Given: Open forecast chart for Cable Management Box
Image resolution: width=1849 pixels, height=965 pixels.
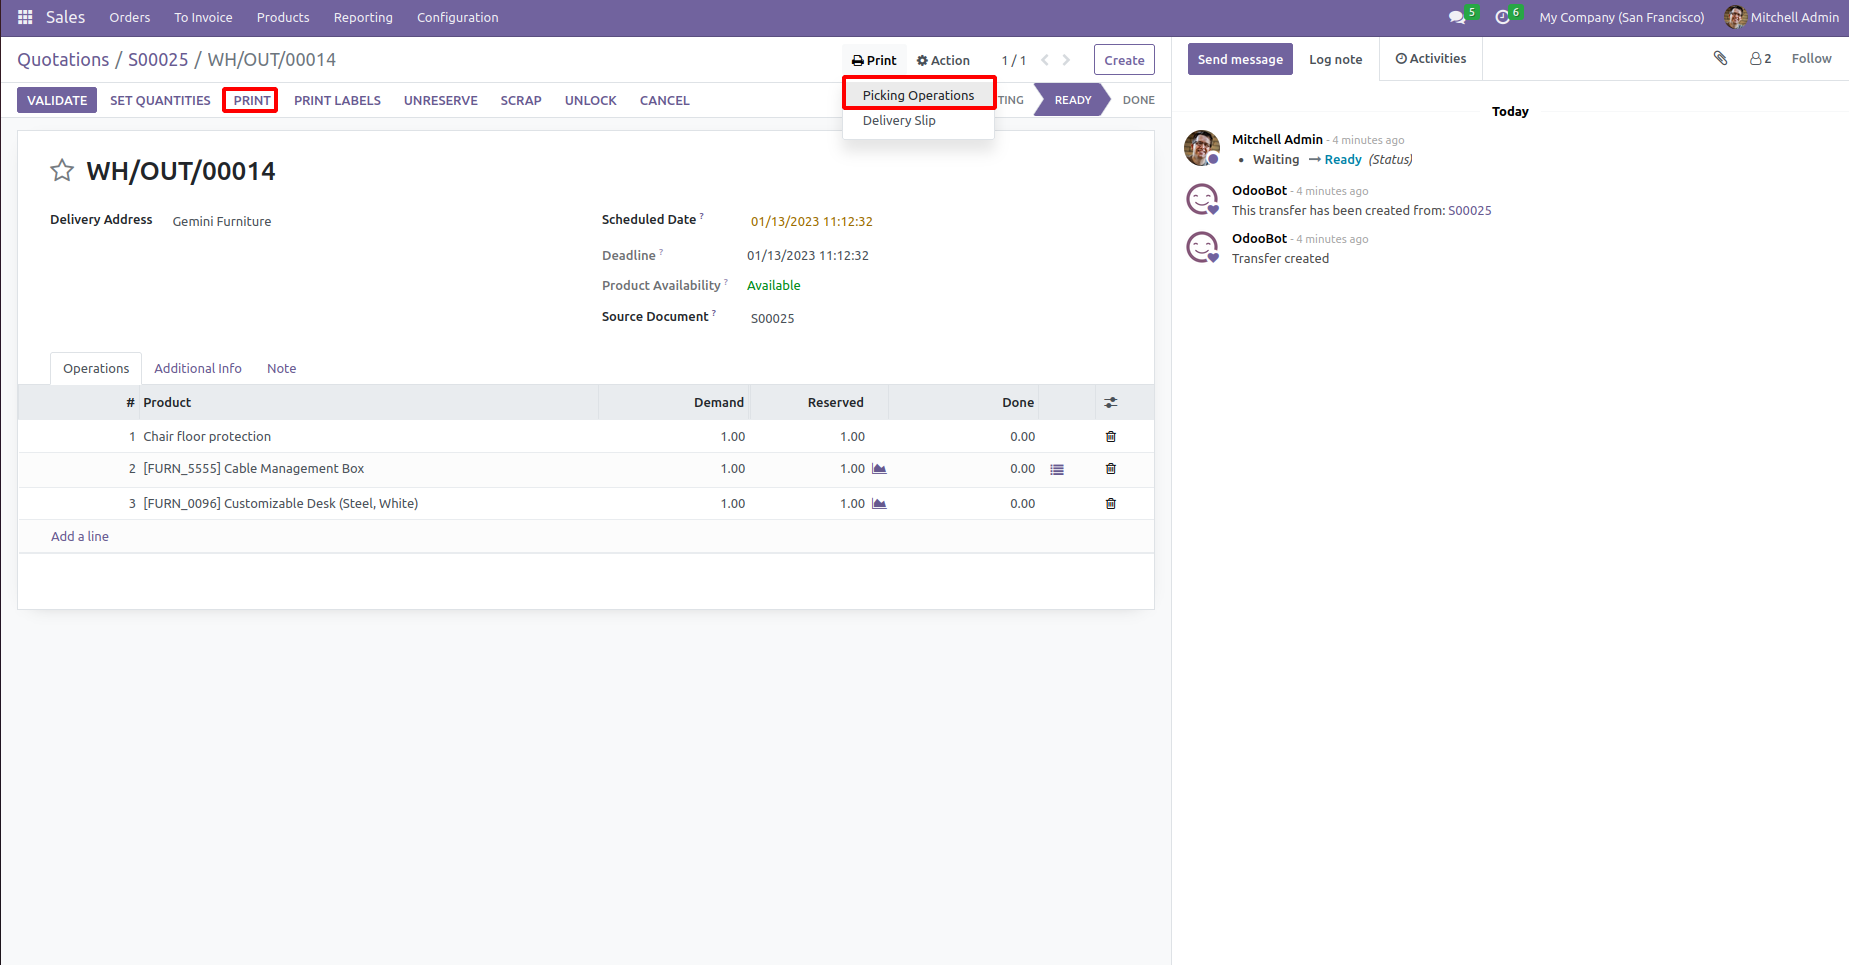Looking at the screenshot, I should [879, 469].
